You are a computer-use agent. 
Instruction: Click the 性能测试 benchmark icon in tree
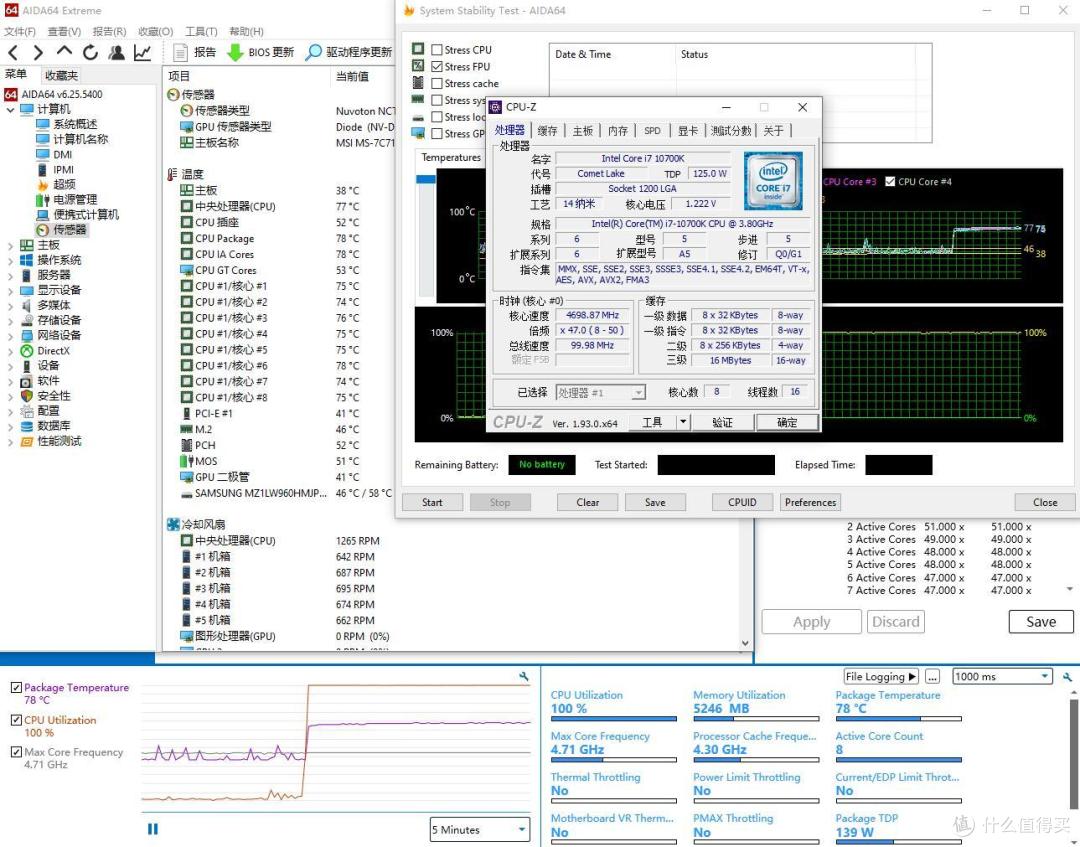(x=27, y=441)
